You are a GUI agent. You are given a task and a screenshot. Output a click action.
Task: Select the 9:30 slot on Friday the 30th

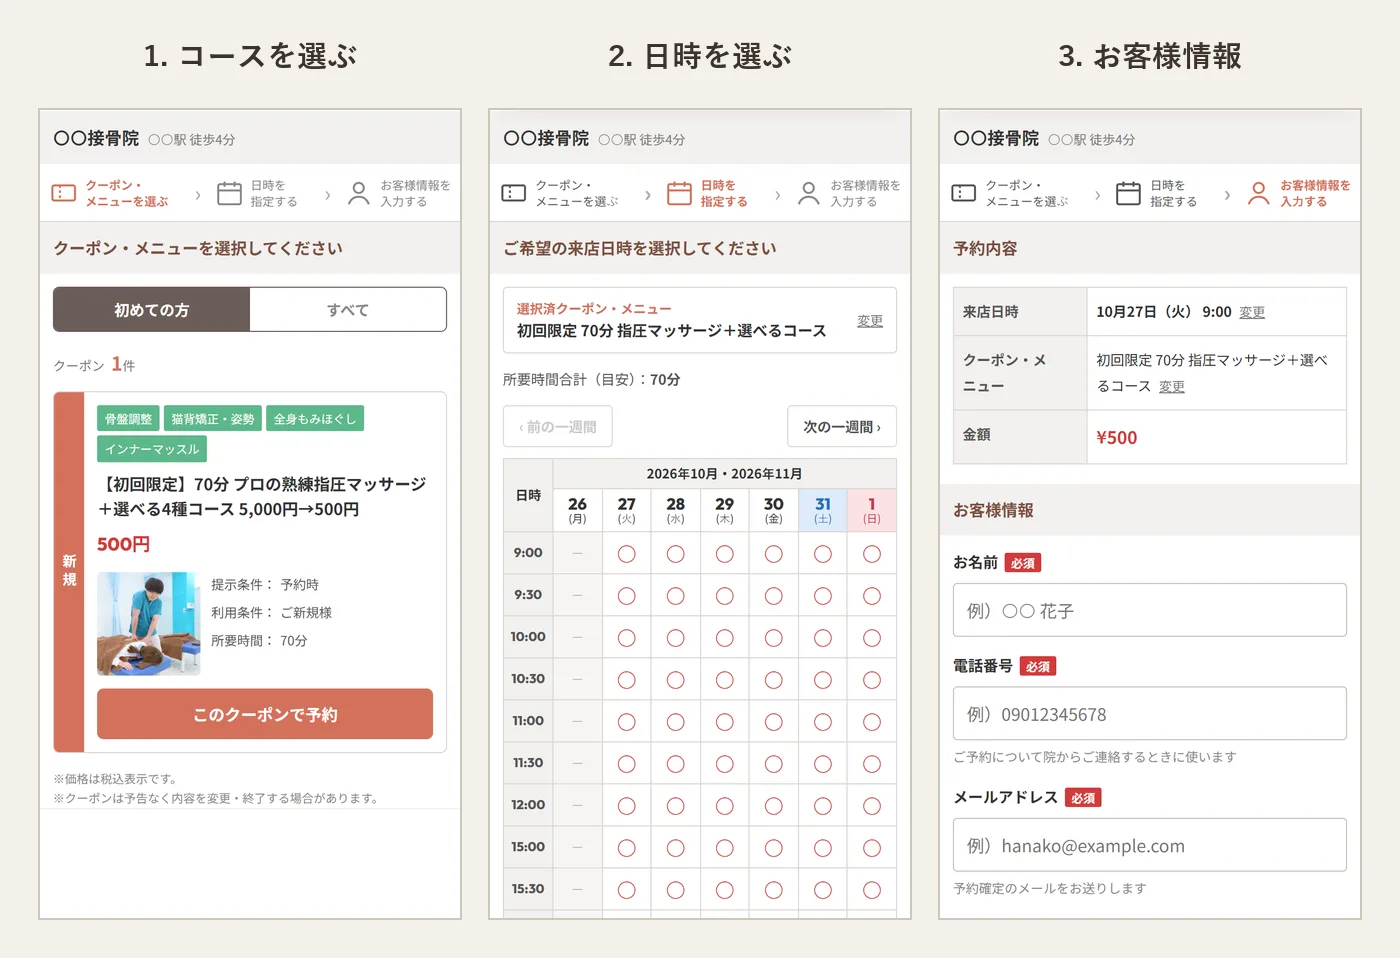point(774,596)
